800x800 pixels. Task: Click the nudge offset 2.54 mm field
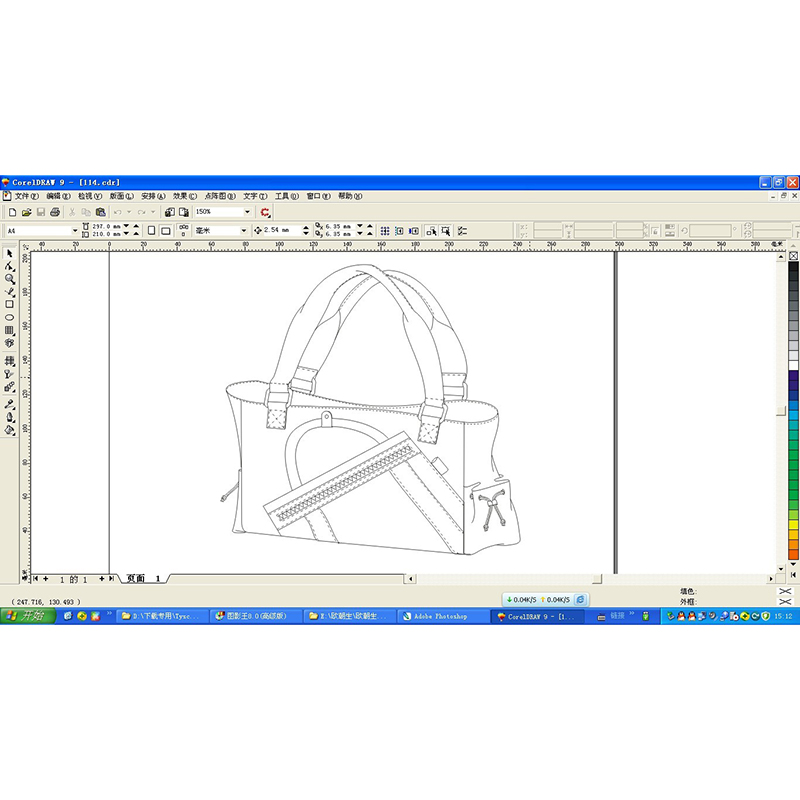coord(278,230)
